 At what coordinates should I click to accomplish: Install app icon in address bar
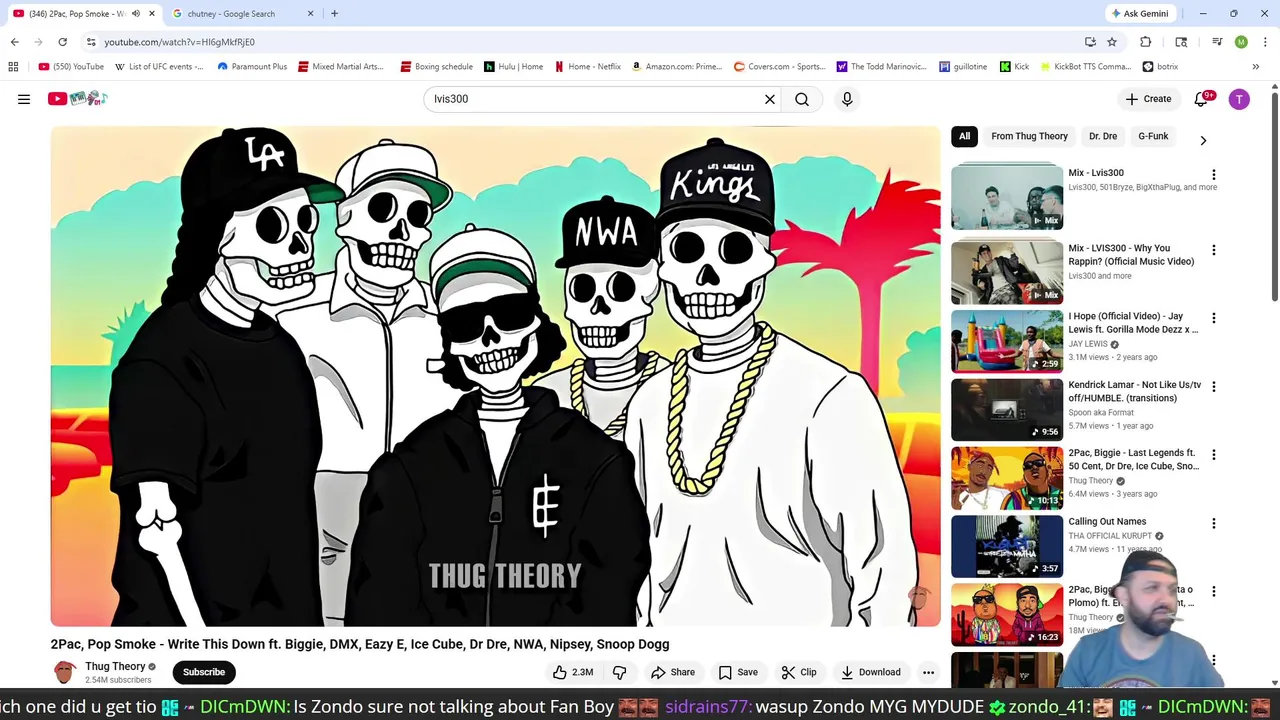(x=1090, y=42)
